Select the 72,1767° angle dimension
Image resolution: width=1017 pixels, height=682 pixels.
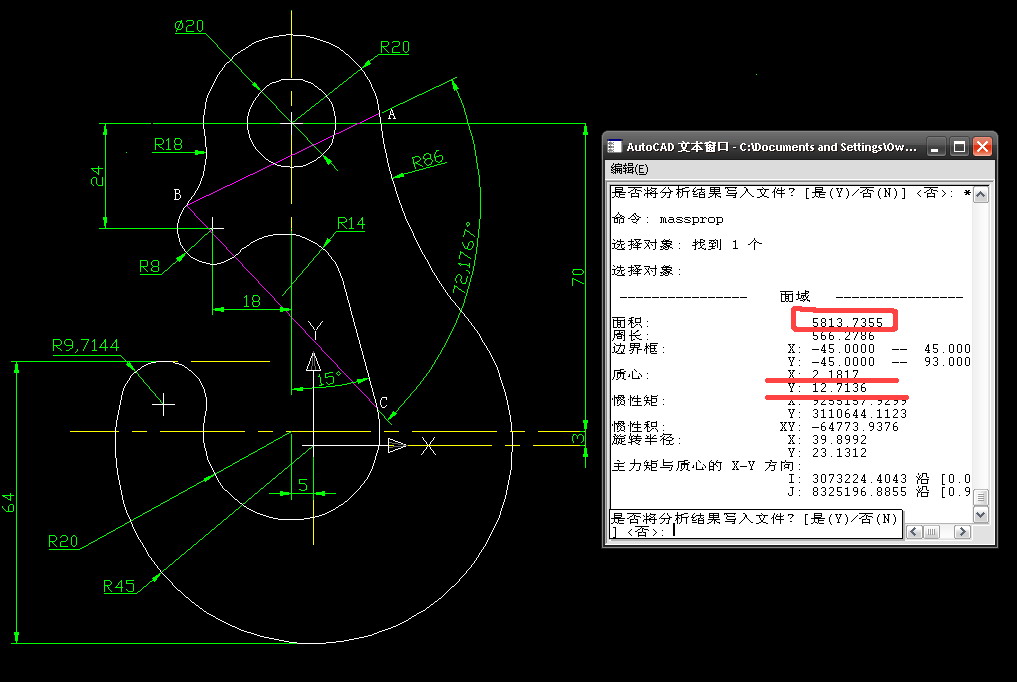tap(466, 257)
